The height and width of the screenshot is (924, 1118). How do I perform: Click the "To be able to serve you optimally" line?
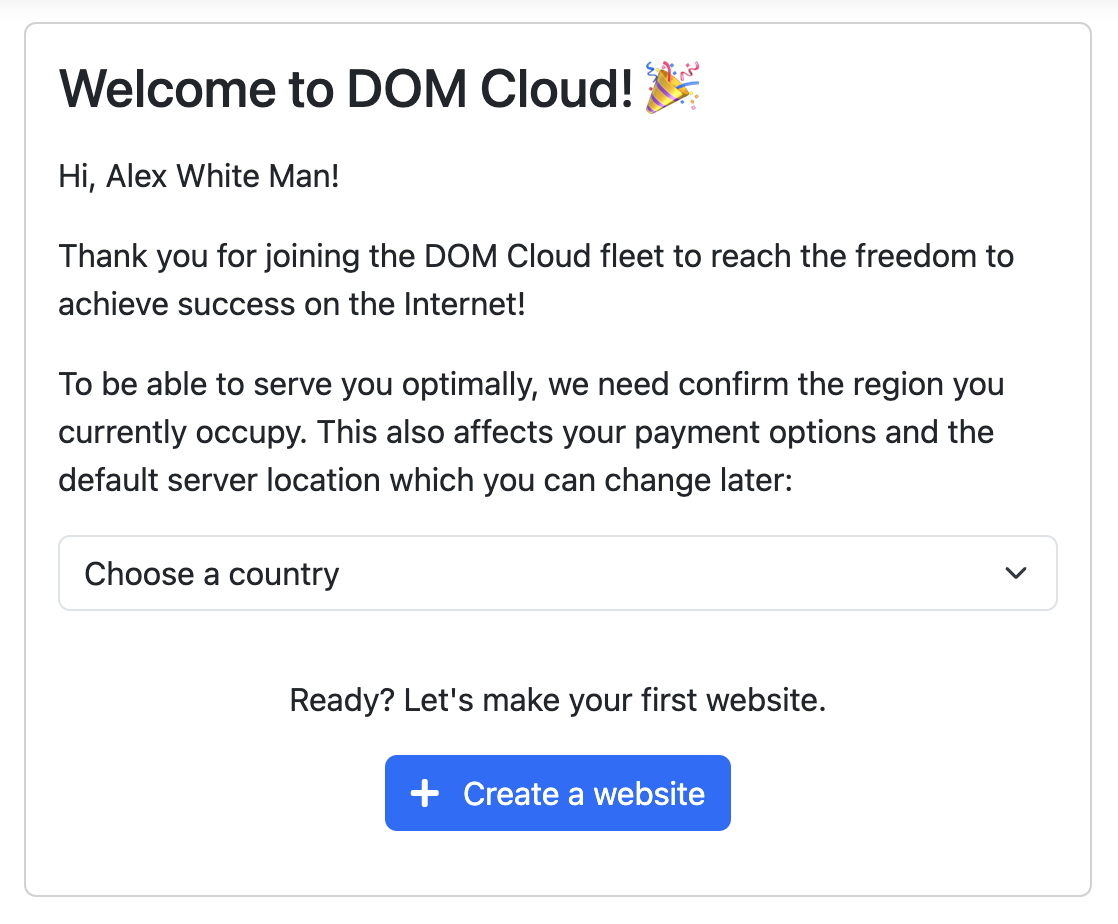click(x=531, y=384)
